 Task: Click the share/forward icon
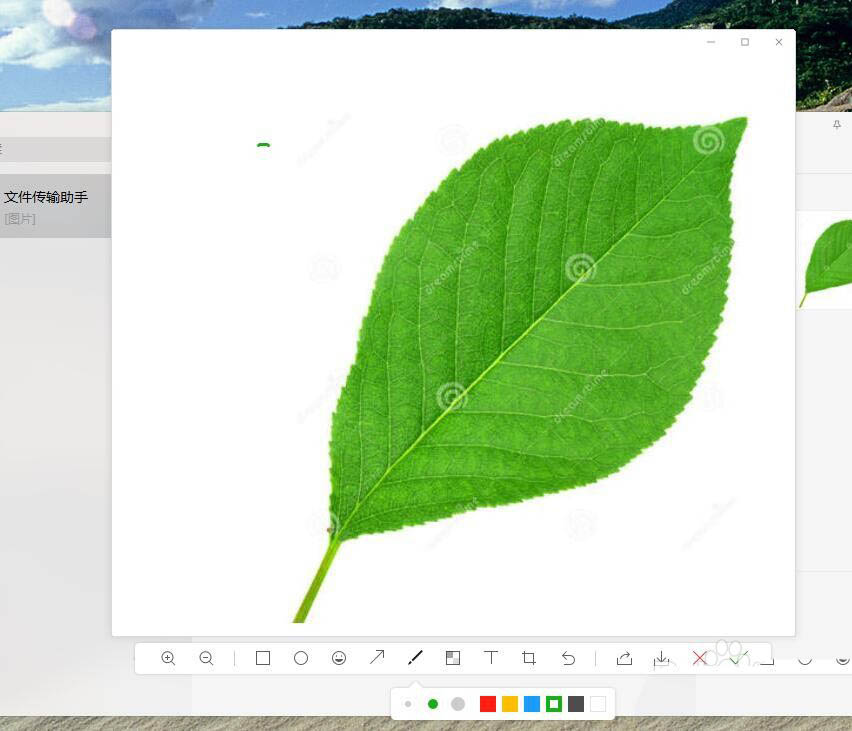pyautogui.click(x=624, y=658)
